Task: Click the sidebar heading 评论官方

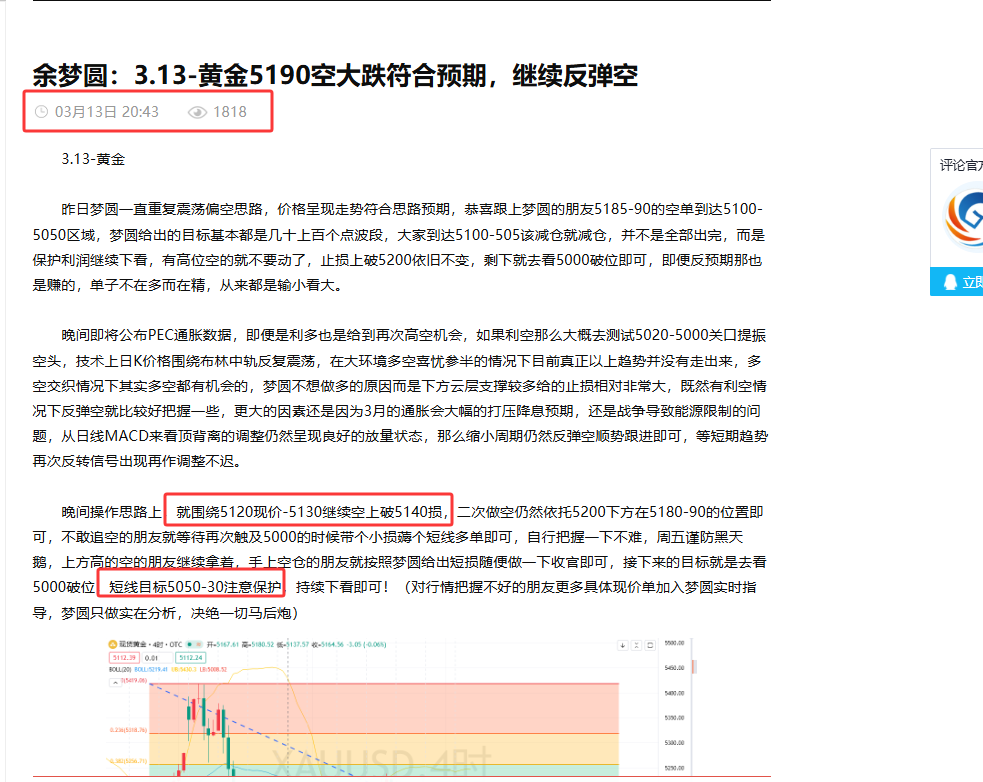Action: (x=960, y=165)
